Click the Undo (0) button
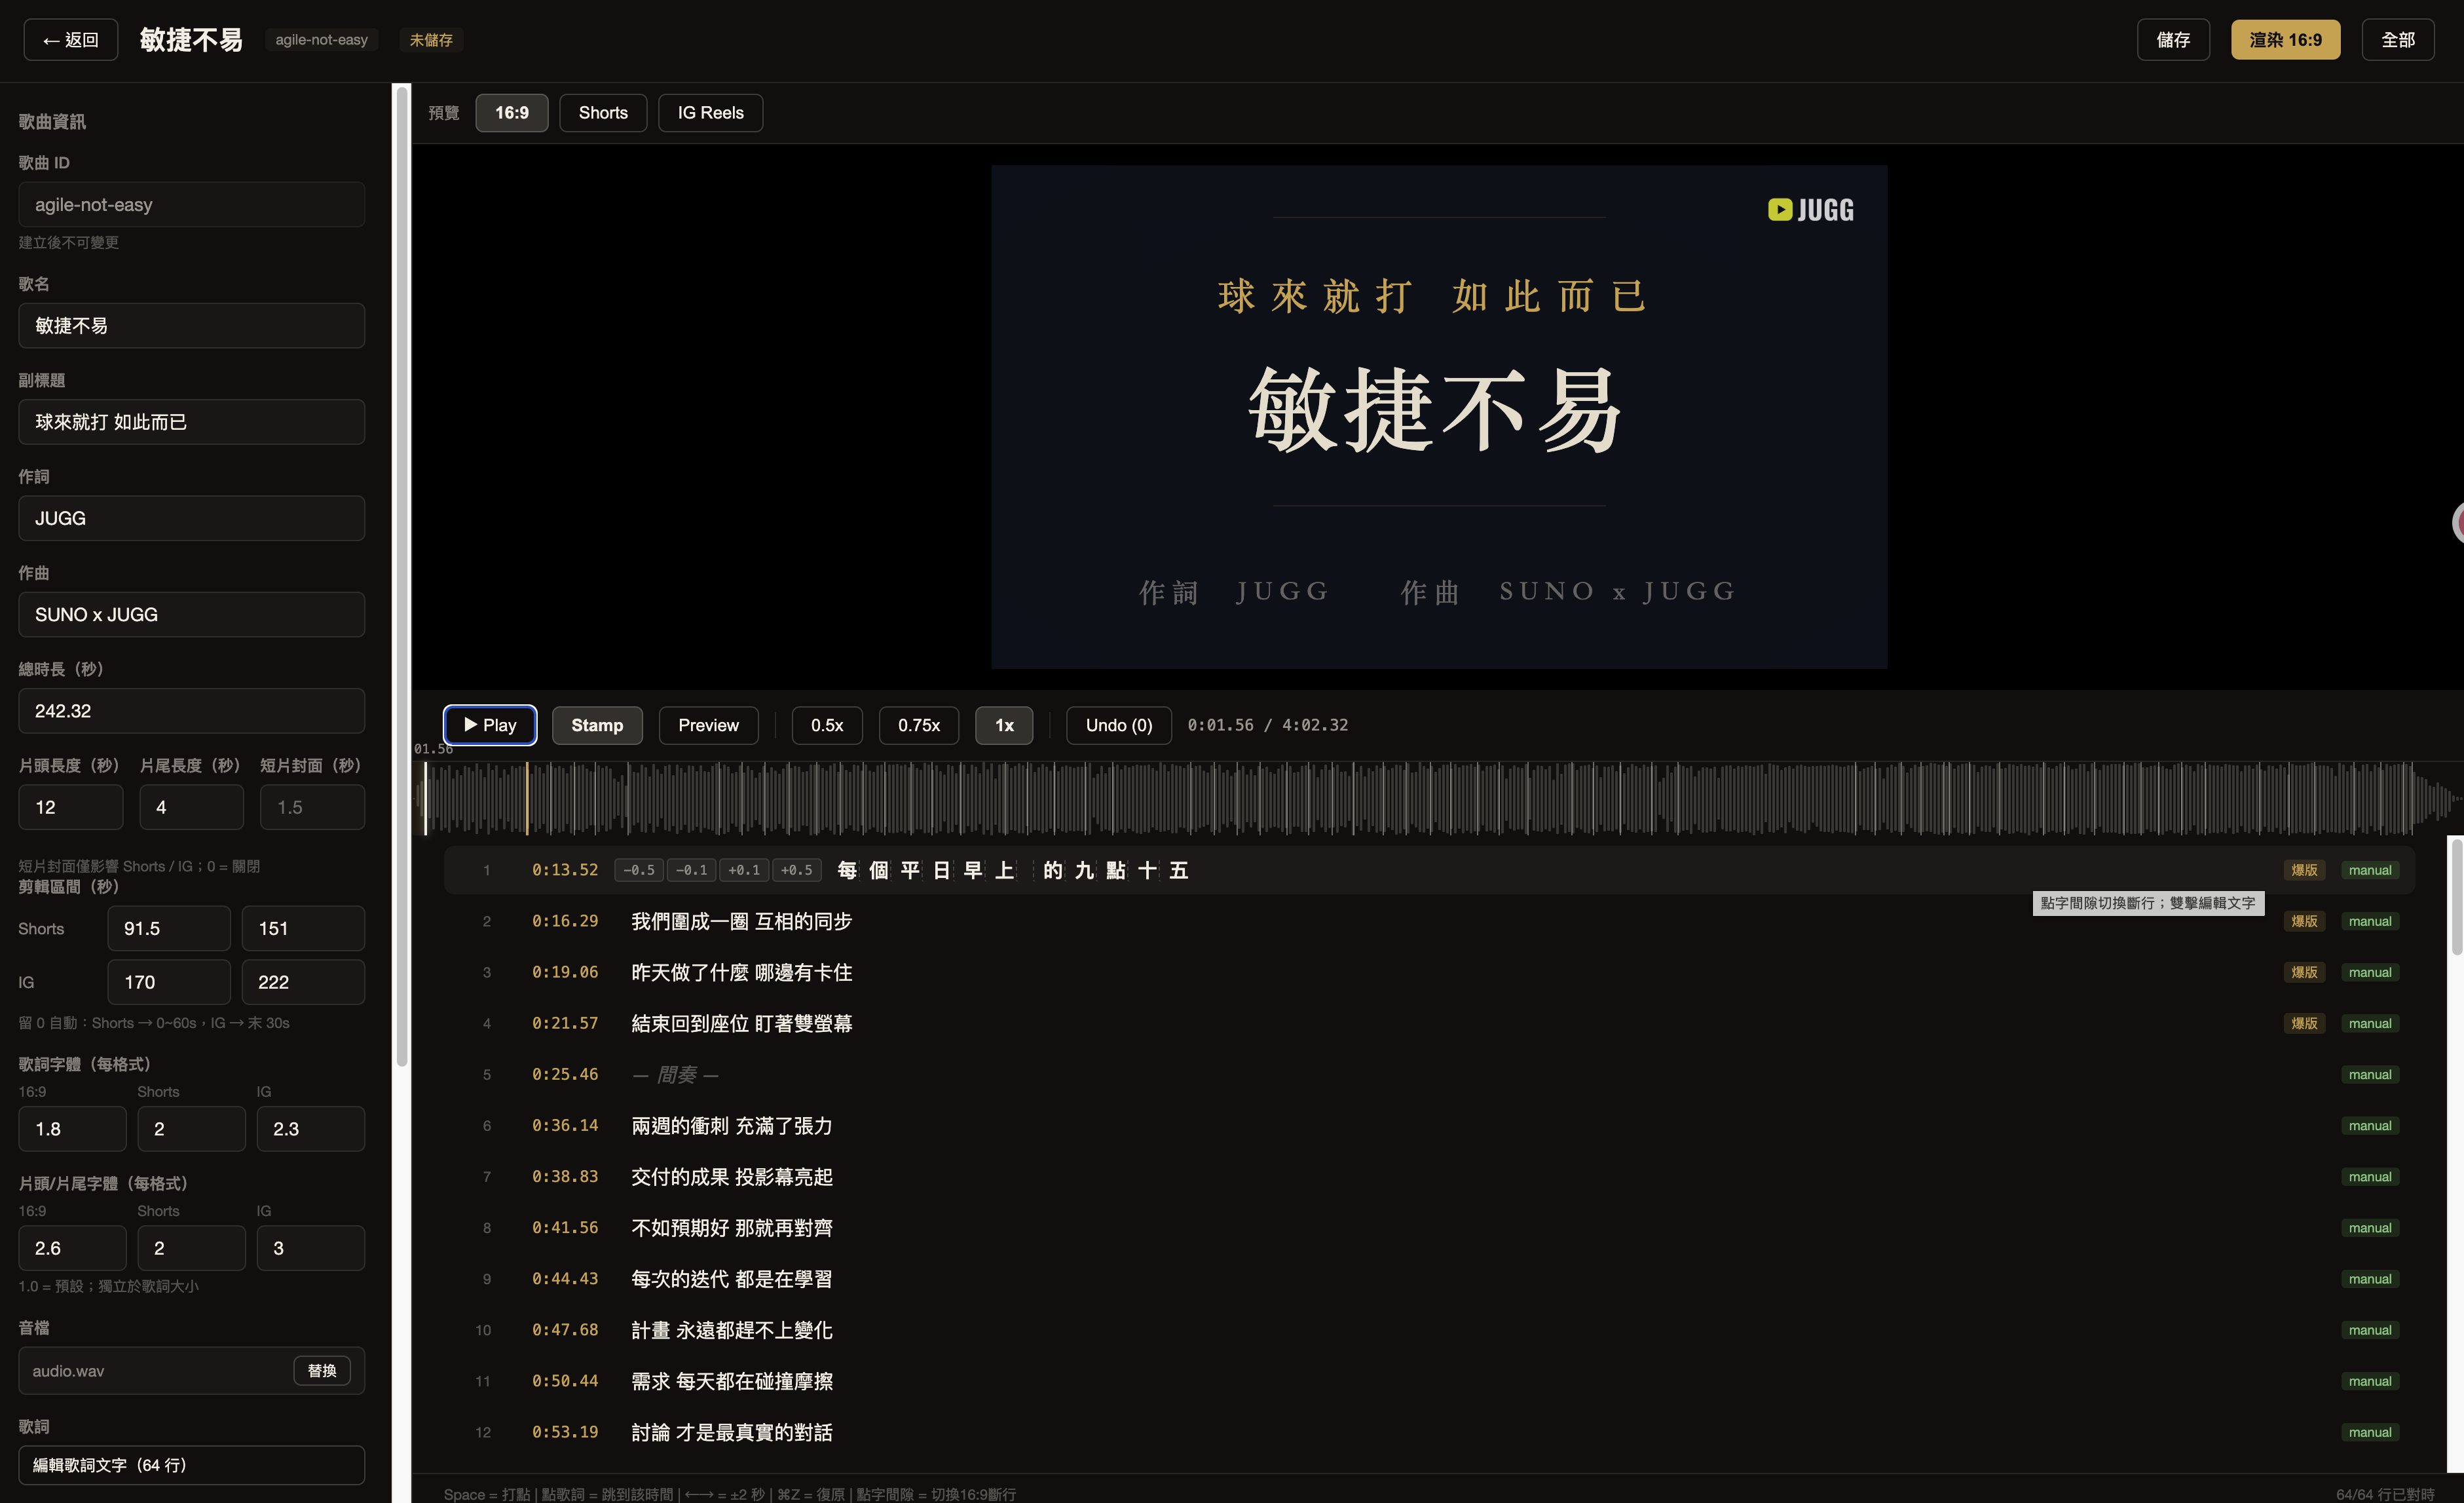This screenshot has width=2464, height=1503. [1119, 725]
